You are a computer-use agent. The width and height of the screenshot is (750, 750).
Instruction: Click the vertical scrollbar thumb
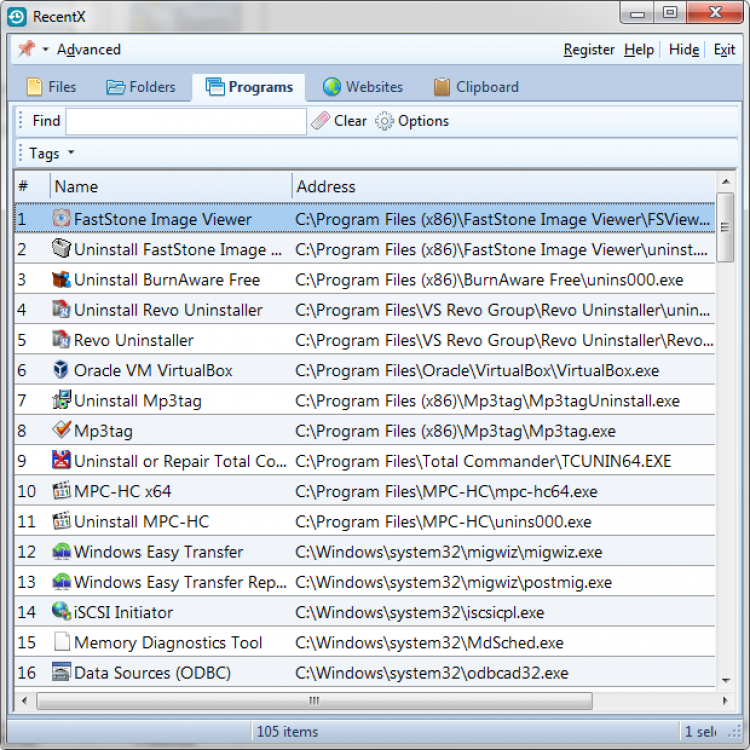point(725,227)
